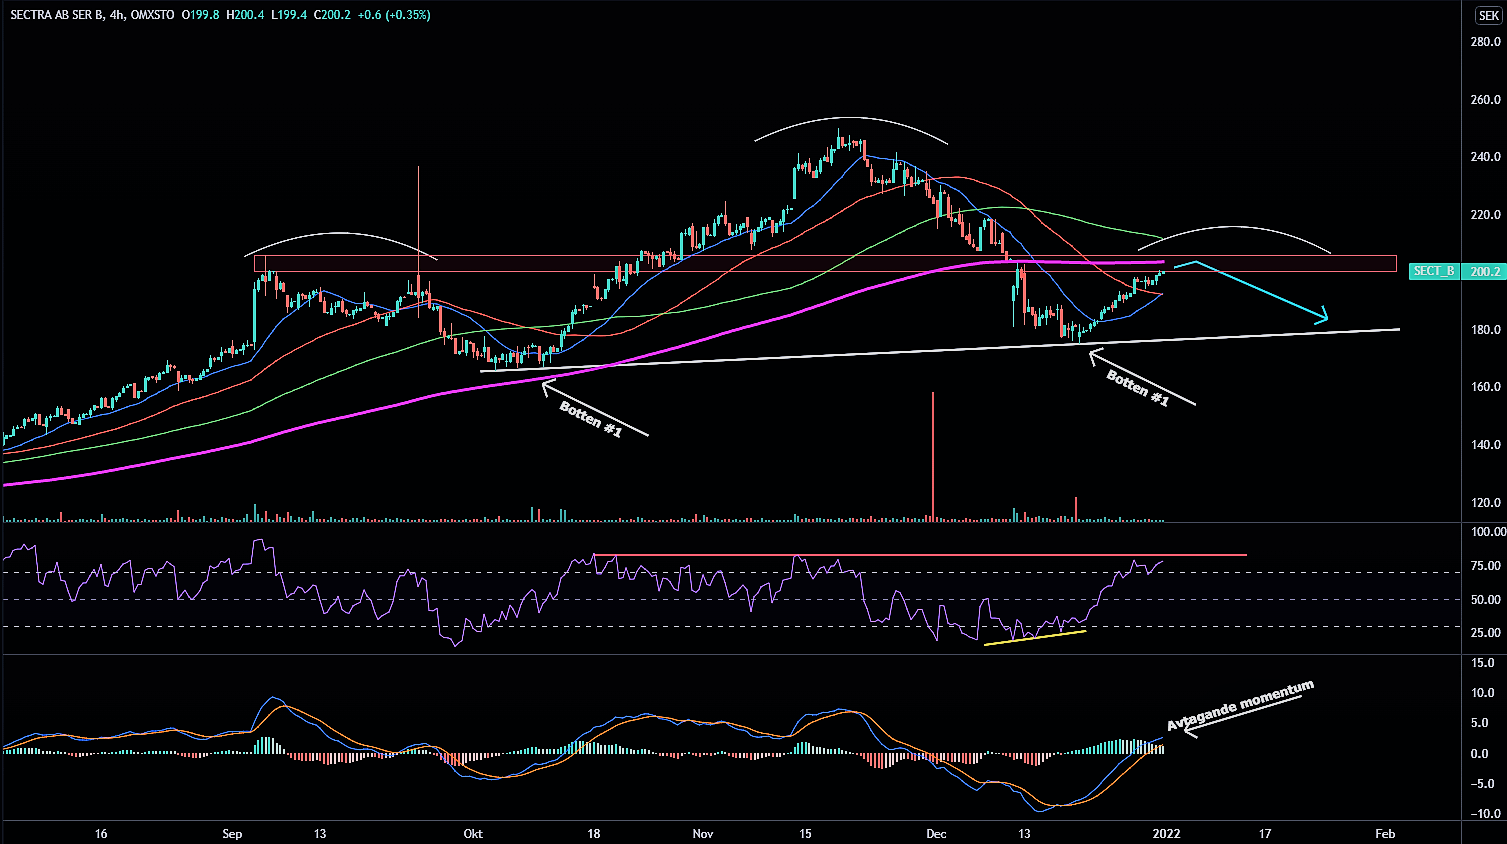The width and height of the screenshot is (1507, 844).
Task: Click the 2022 label on time axis
Action: (1166, 834)
